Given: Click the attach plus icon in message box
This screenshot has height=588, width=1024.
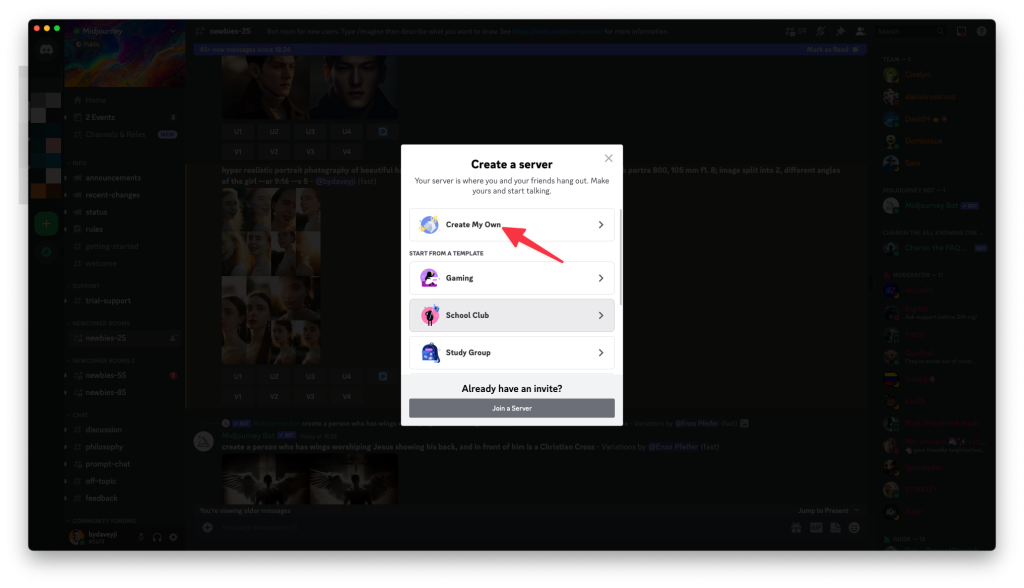Looking at the screenshot, I should (208, 527).
